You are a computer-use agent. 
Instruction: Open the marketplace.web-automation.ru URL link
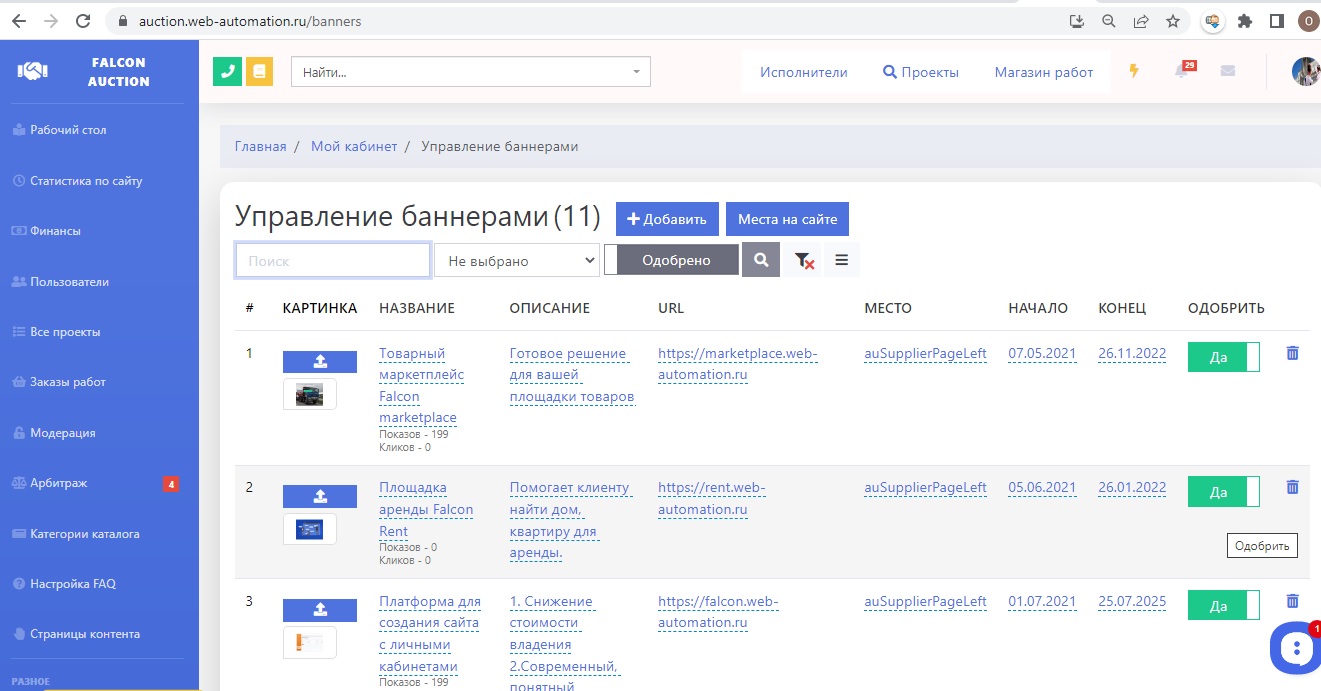pos(737,364)
